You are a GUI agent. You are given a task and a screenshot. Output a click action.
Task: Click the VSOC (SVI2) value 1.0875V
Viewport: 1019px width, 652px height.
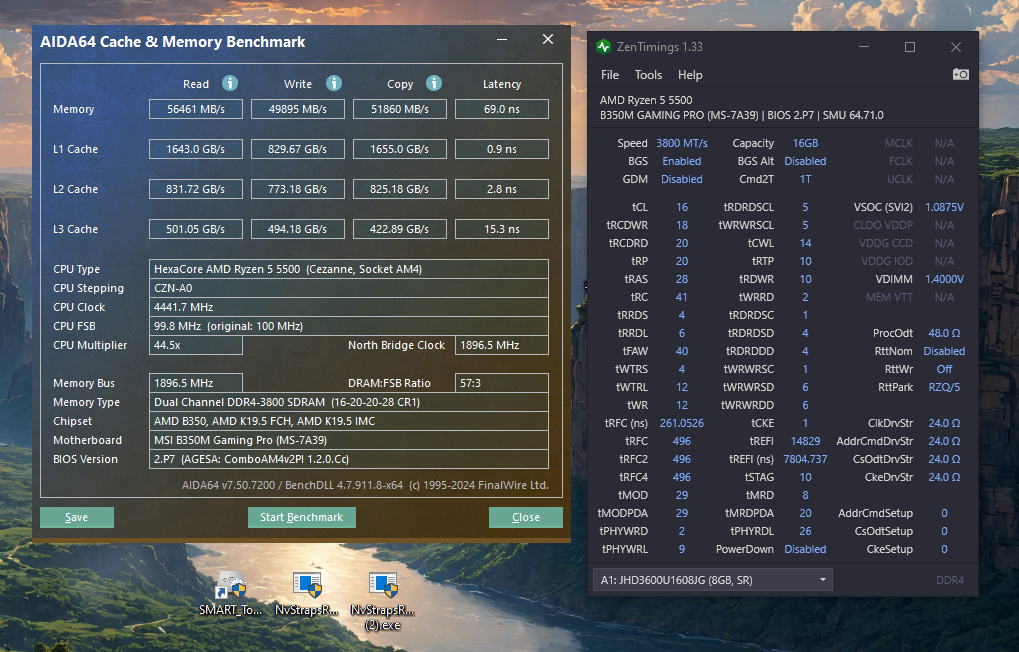pos(944,207)
